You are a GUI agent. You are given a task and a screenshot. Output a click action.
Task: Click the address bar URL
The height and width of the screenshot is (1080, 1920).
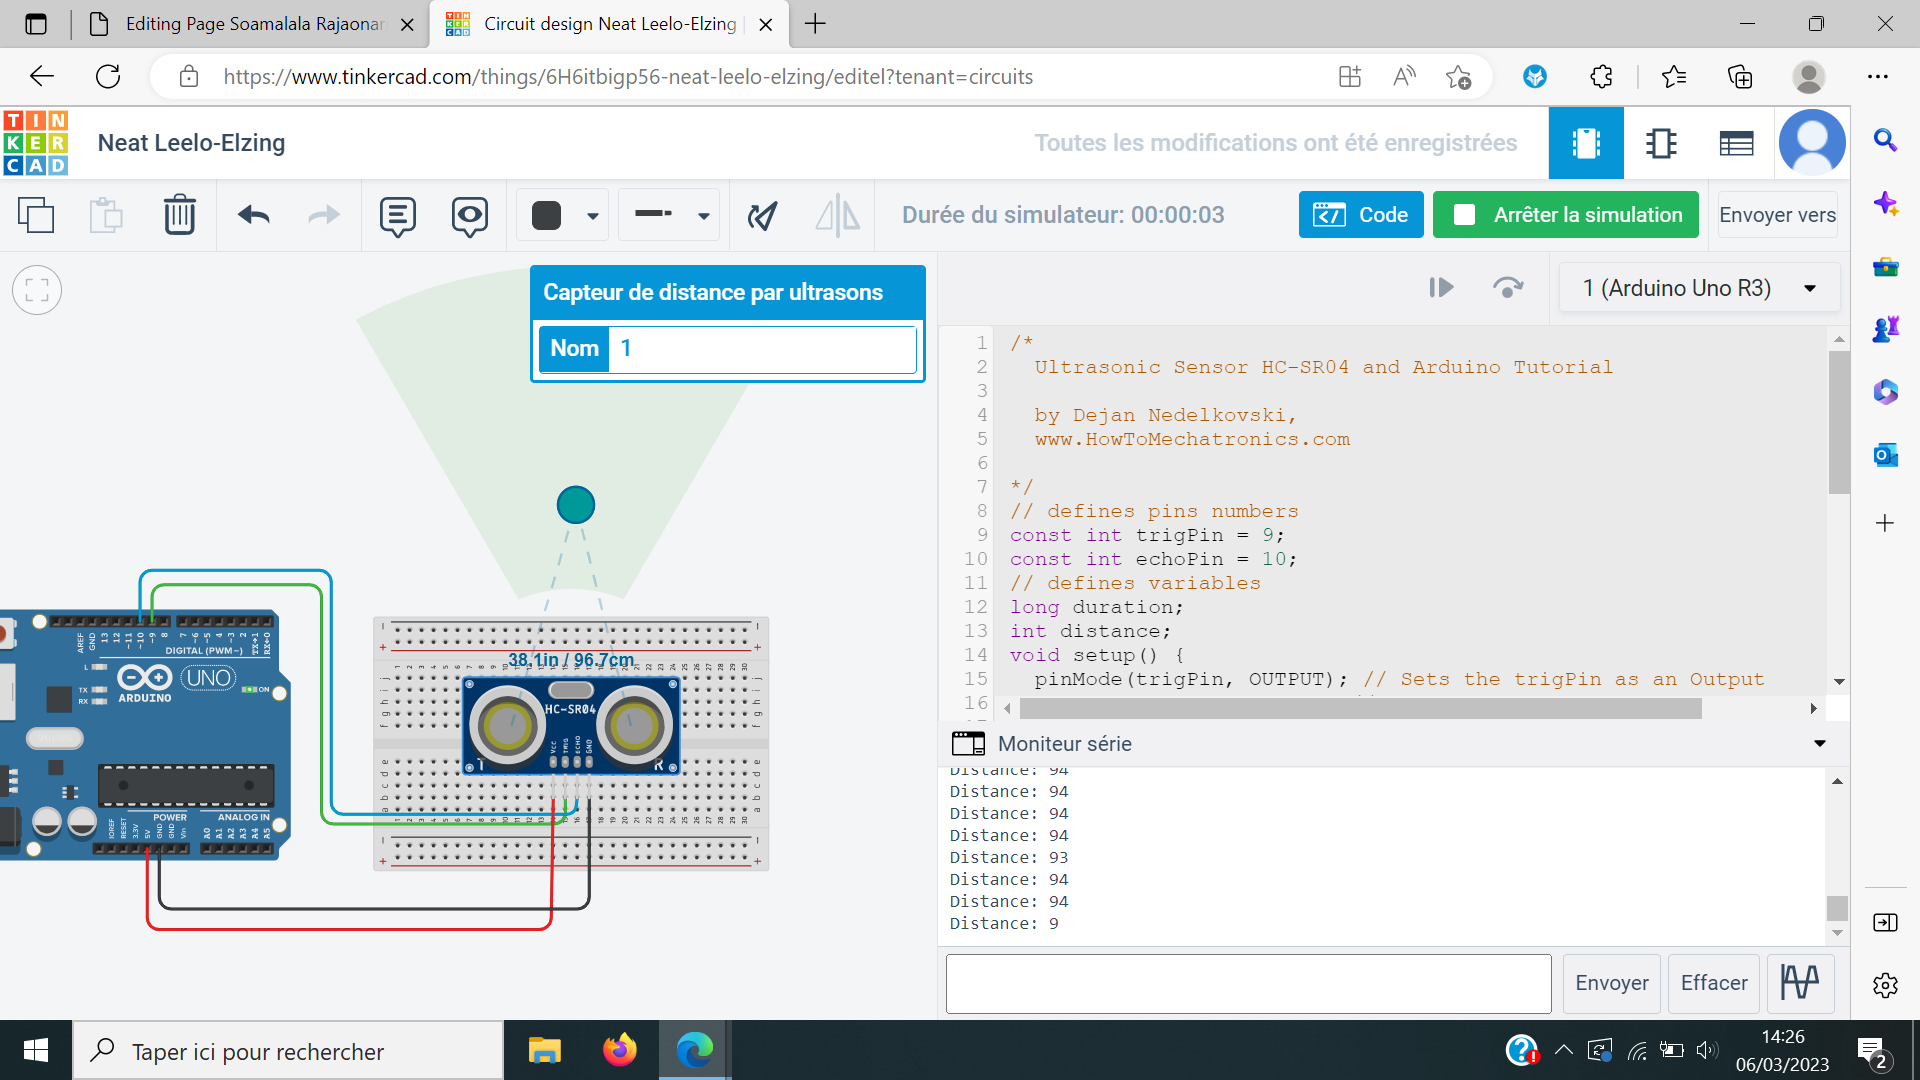628,77
